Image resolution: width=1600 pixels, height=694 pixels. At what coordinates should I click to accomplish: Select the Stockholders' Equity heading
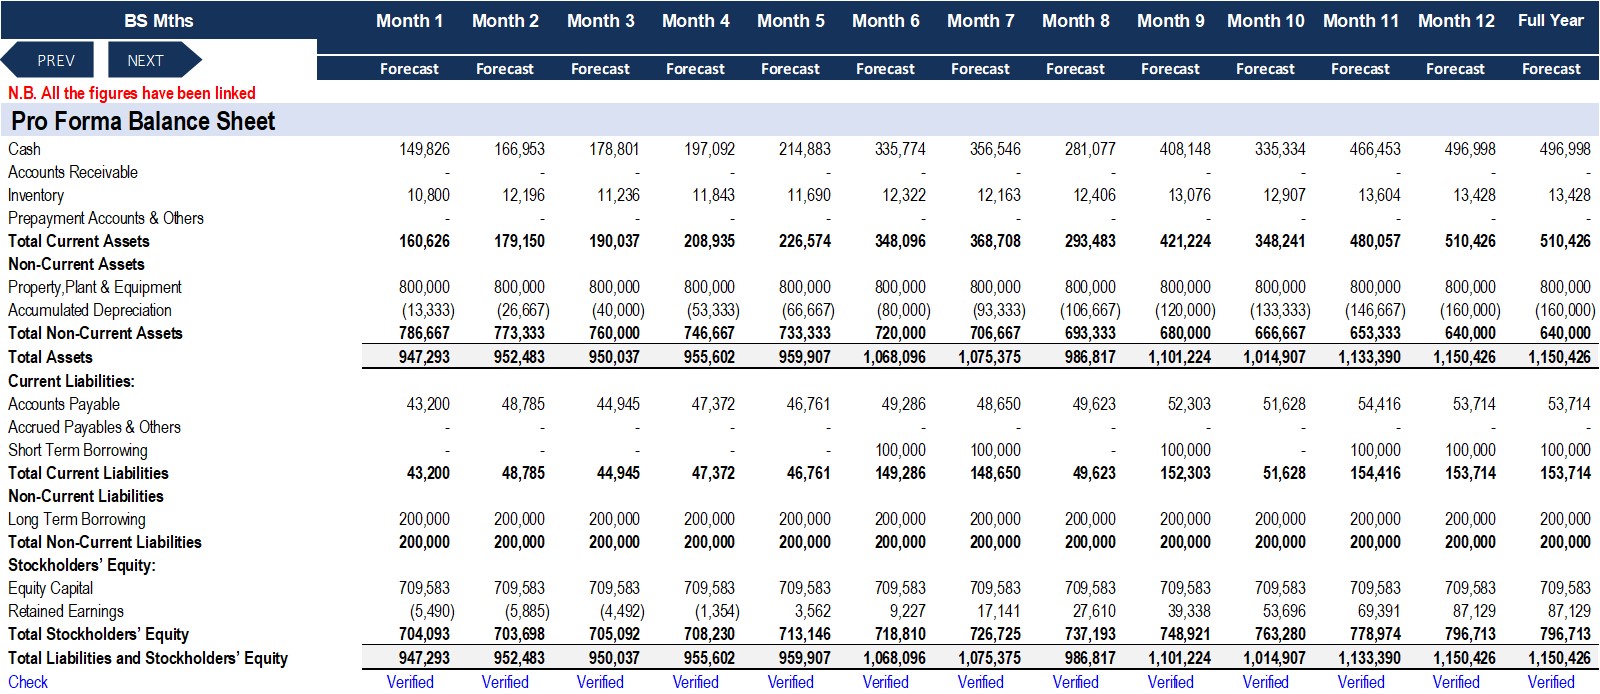coord(82,565)
